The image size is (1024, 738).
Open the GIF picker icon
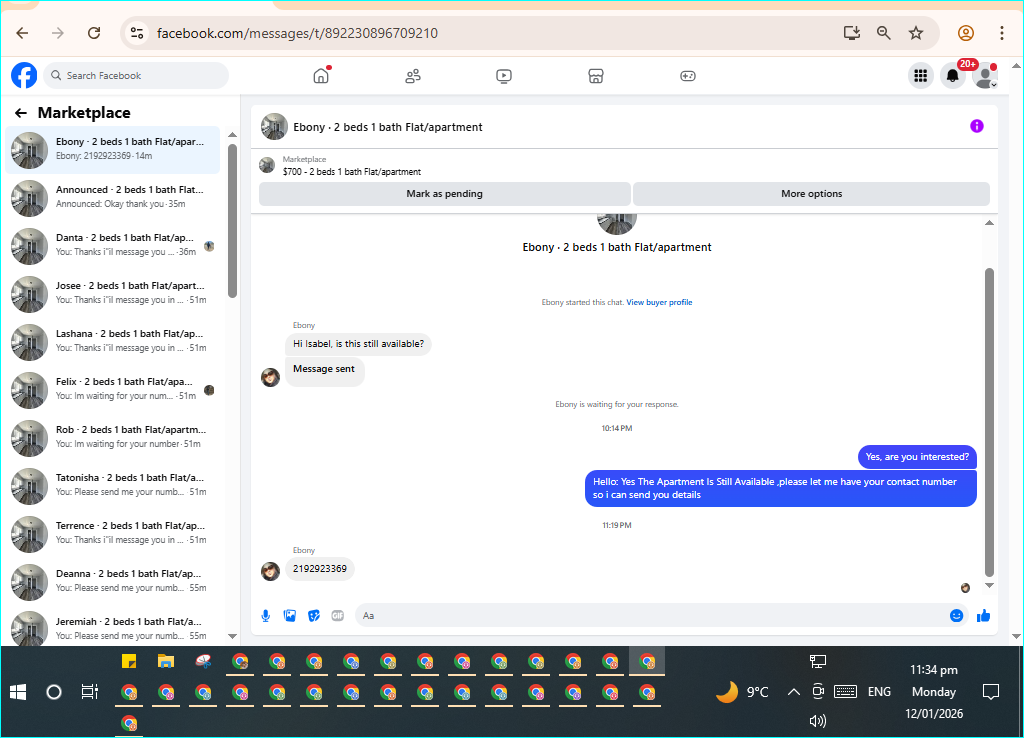(x=338, y=615)
